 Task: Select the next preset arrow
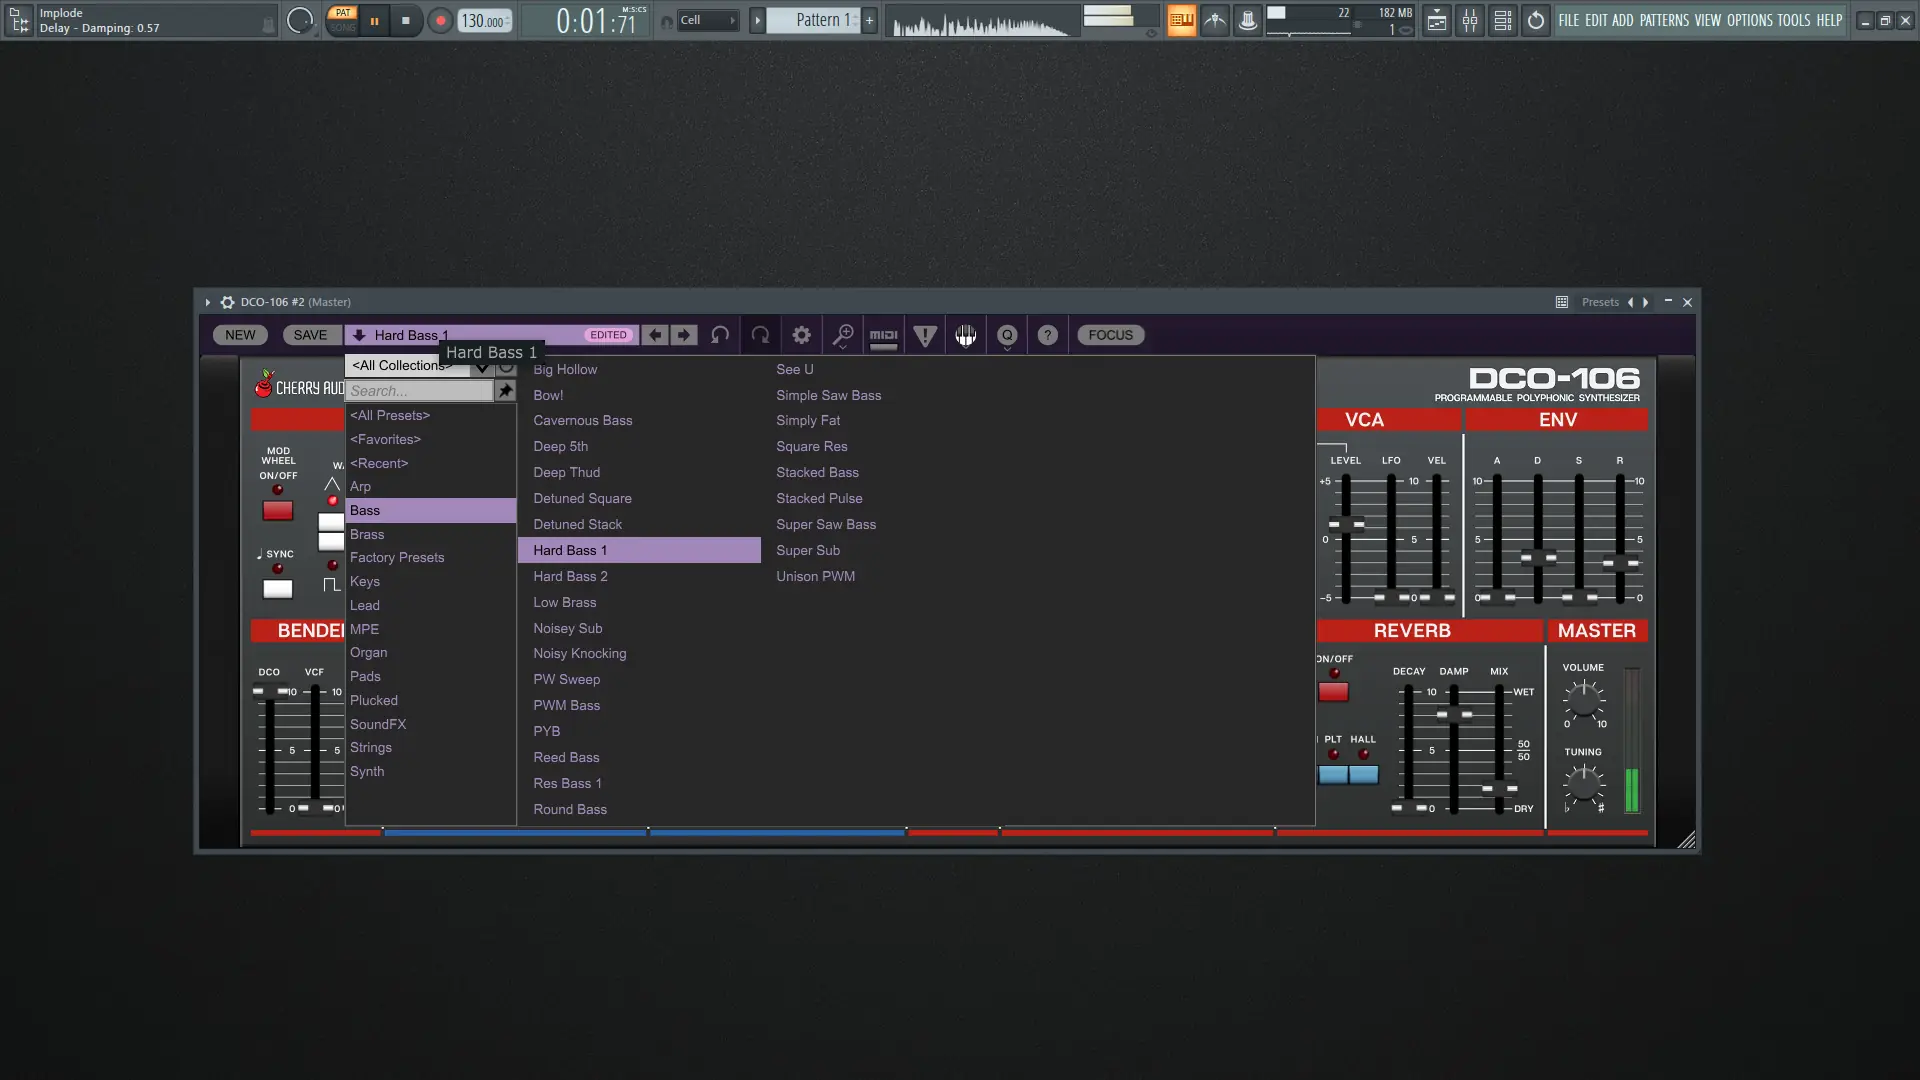(x=684, y=335)
